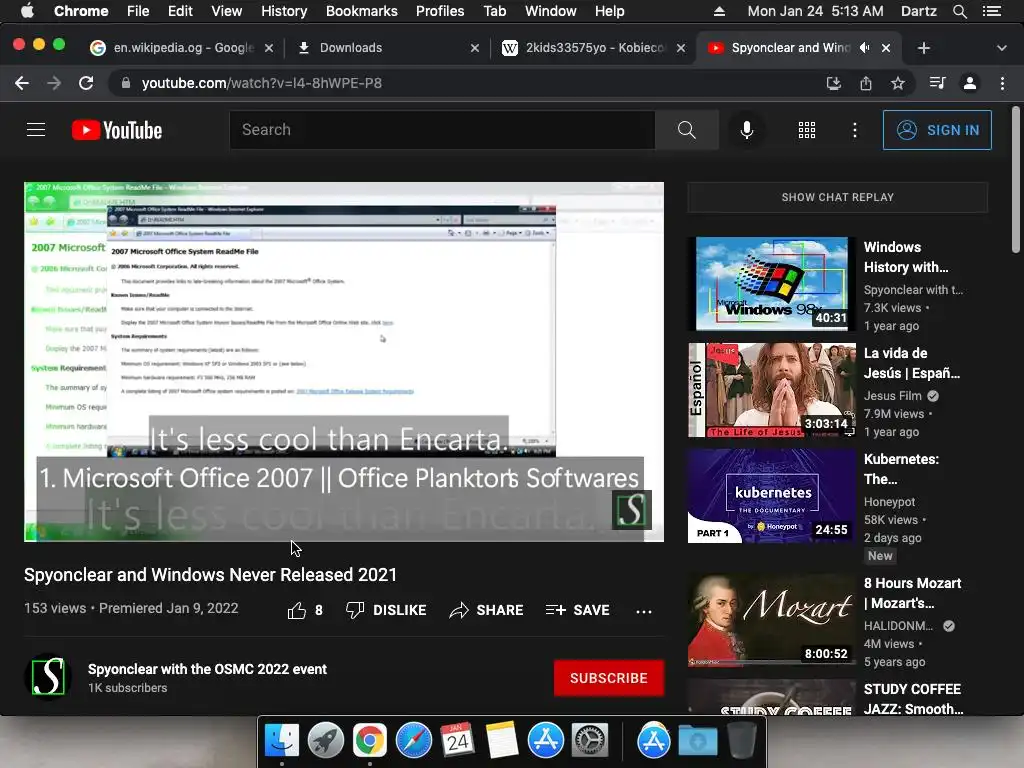Viewport: 1024px width, 768px height.
Task: Open YouTube settings three-dot menu
Action: (854, 130)
